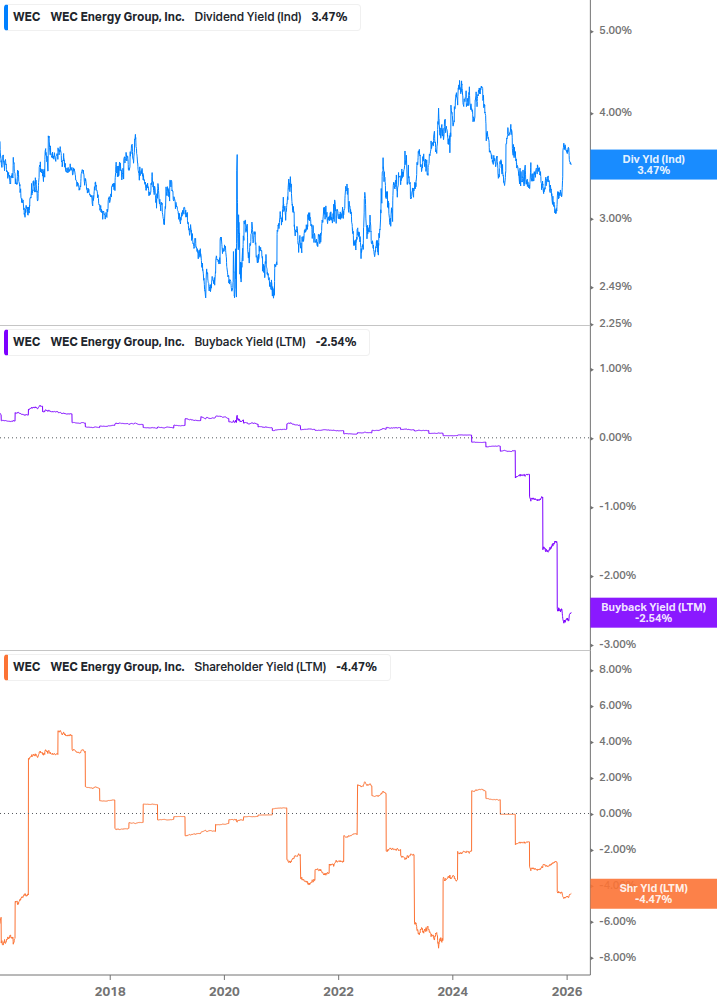Click the -4.47% value in the shareholder legend
717x1005 pixels.
pyautogui.click(x=356, y=667)
